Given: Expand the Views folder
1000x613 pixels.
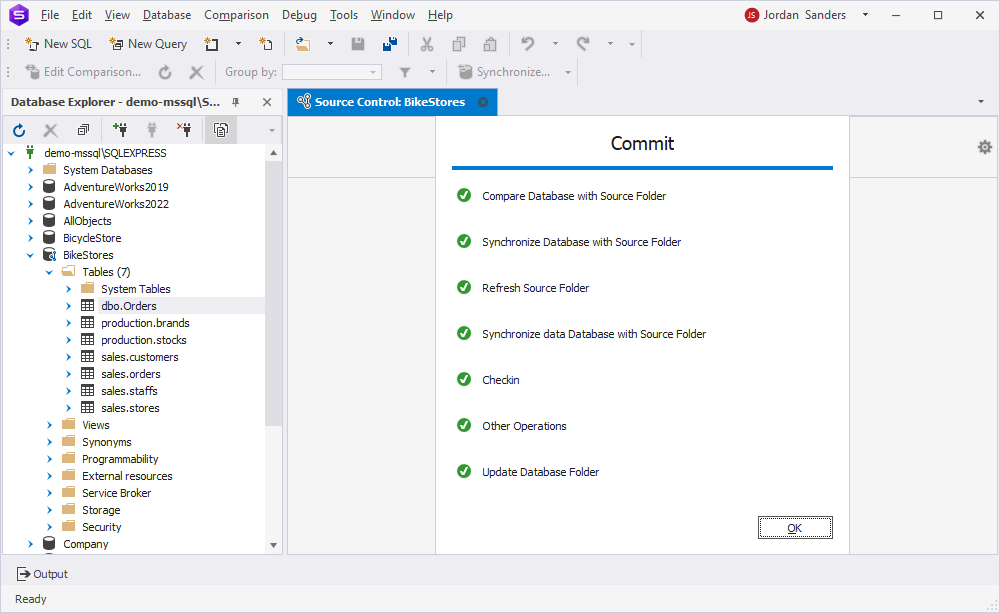Looking at the screenshot, I should (x=49, y=425).
